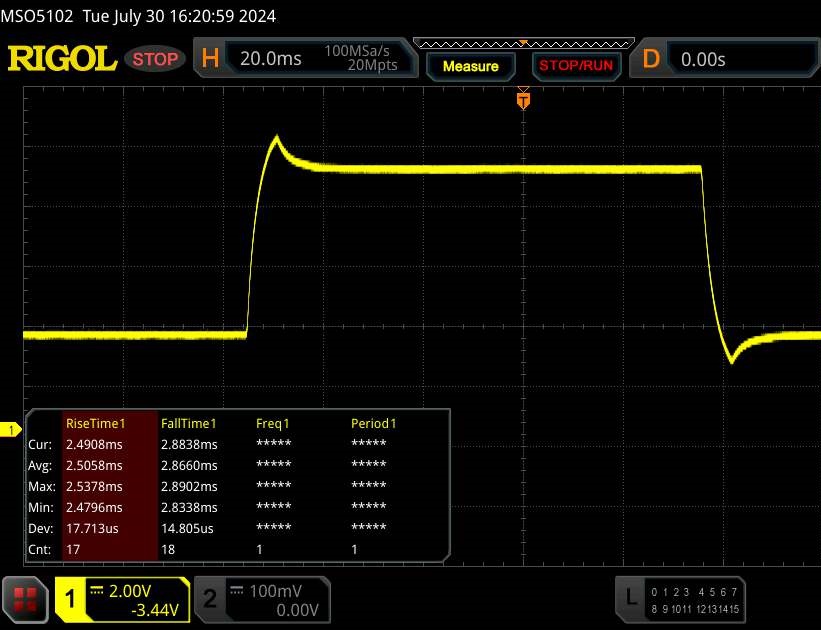Click FallTime1 max value 2.8902ms

coord(189,486)
